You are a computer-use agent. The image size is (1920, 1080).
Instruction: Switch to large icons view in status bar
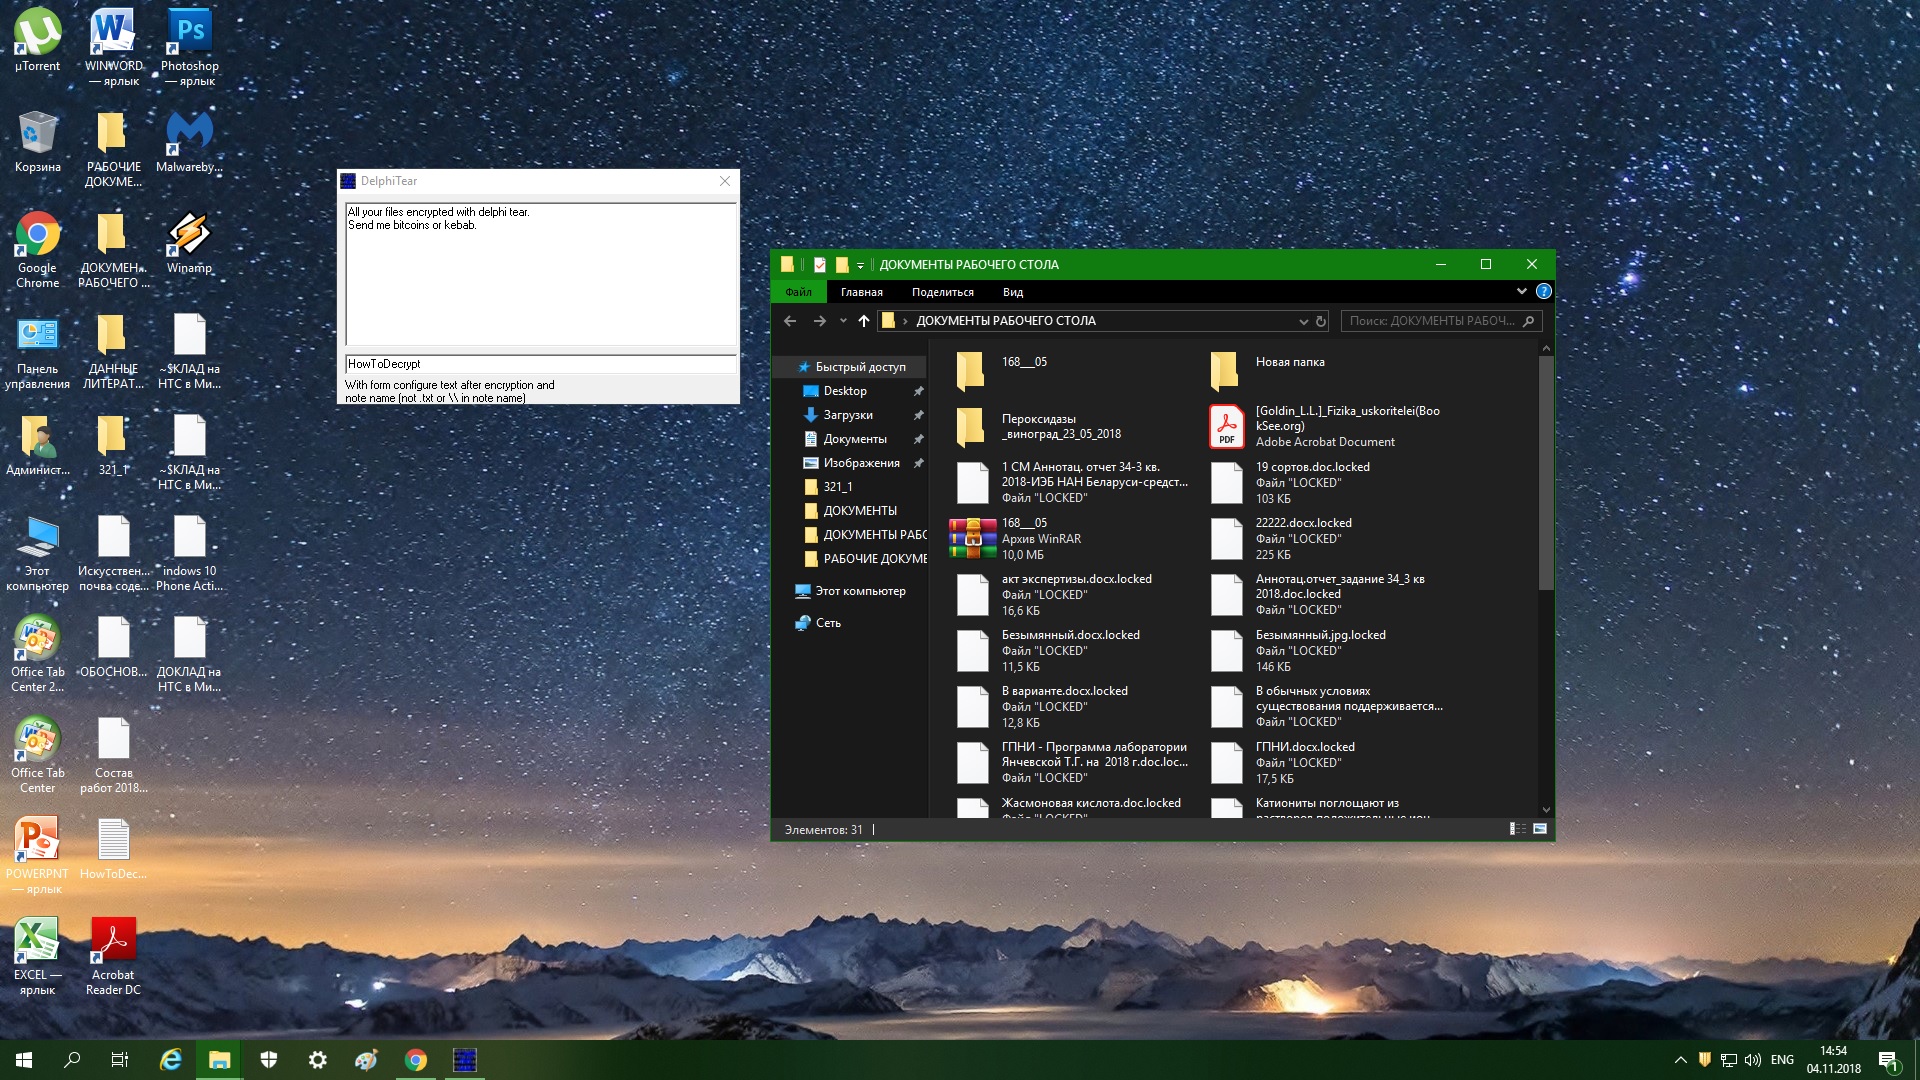1540,829
